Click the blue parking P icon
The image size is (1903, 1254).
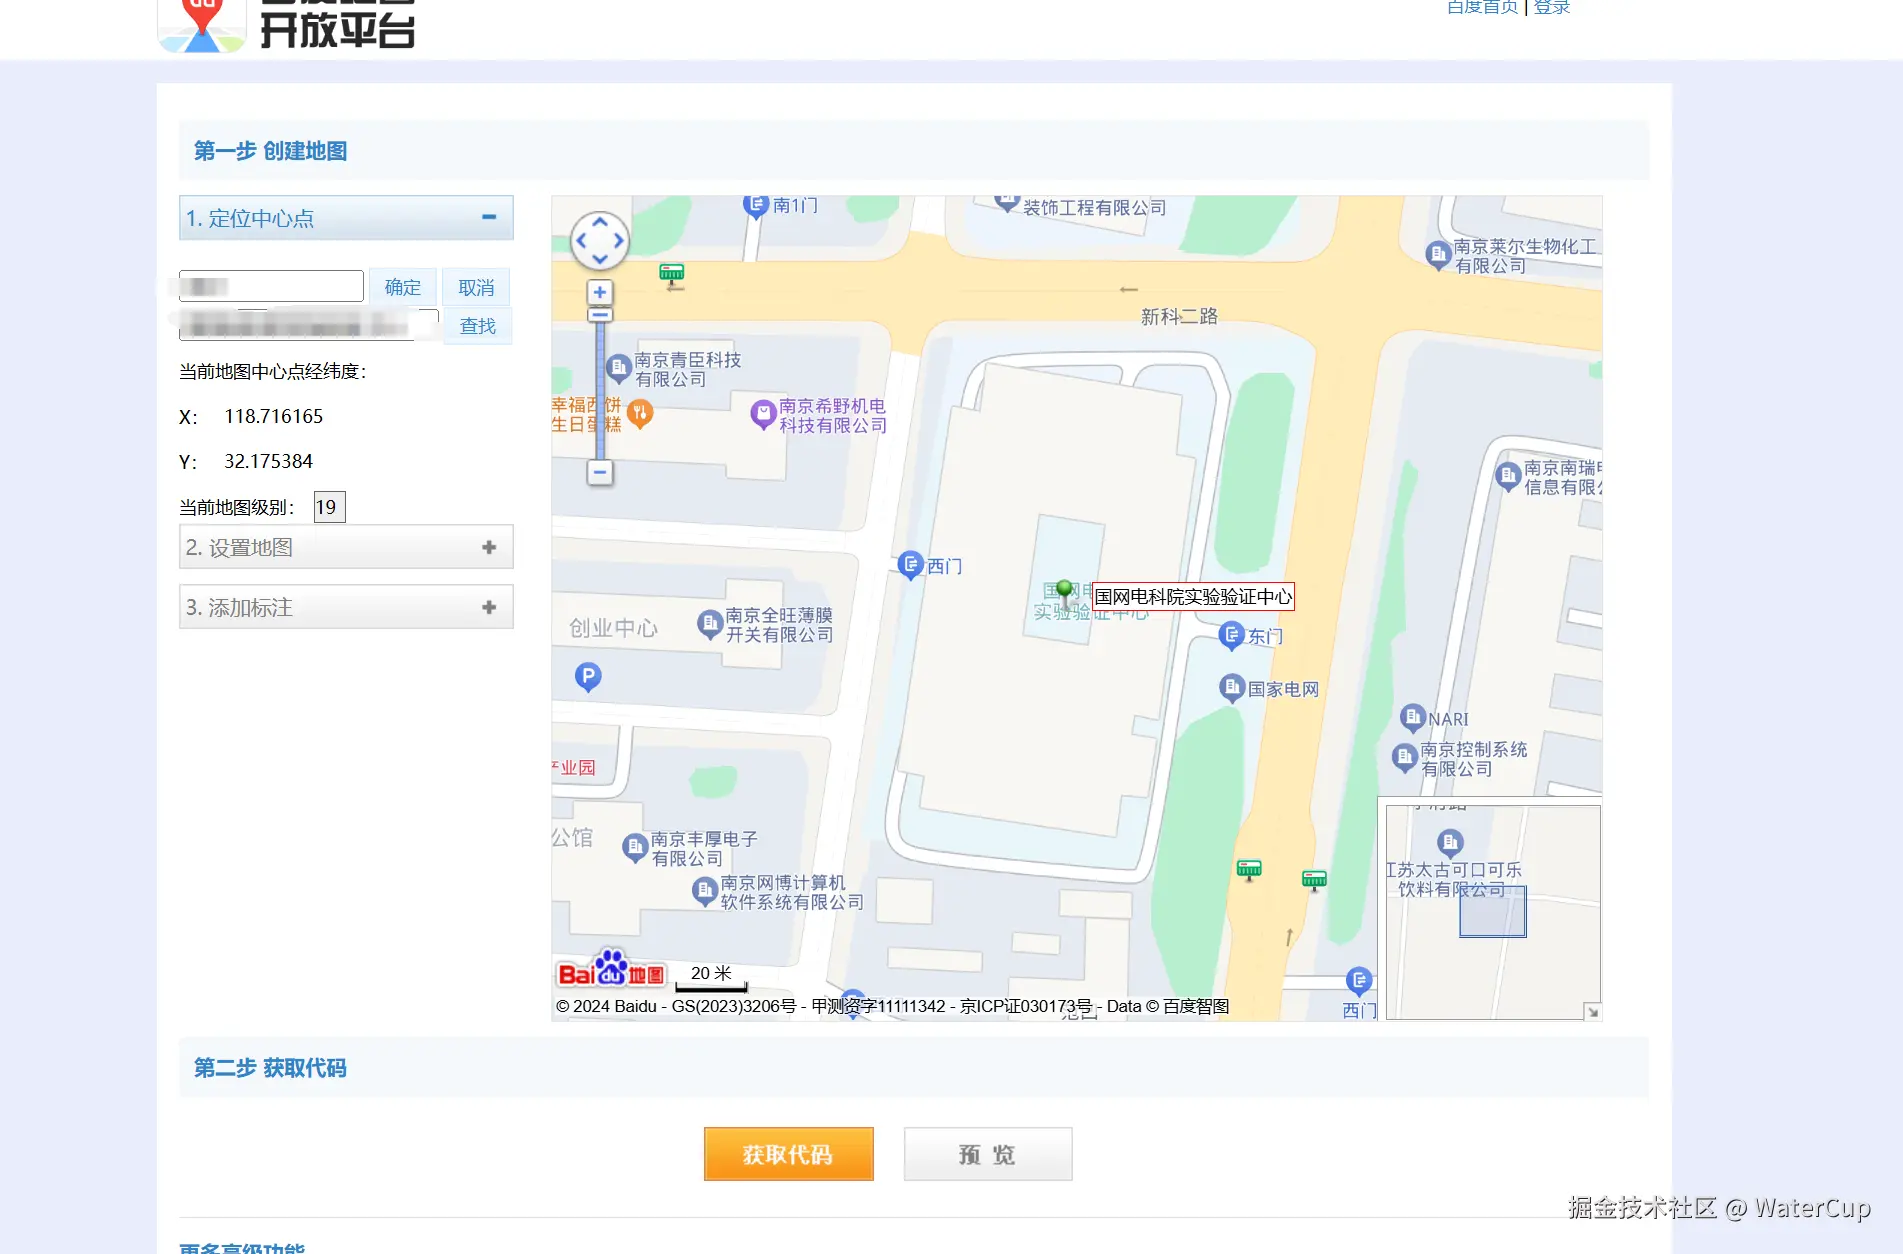588,677
